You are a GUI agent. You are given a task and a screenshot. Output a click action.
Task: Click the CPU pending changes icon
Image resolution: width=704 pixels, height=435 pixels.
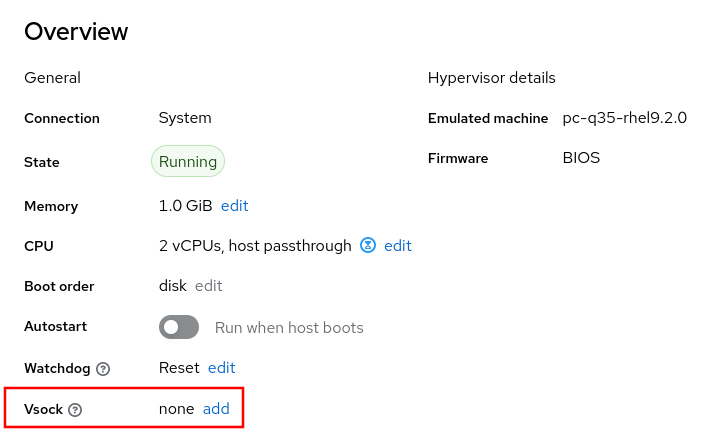(368, 246)
